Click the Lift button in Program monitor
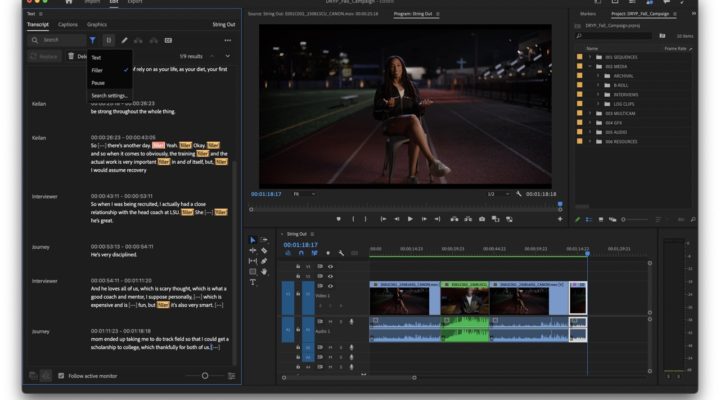Image resolution: width=720 pixels, height=400 pixels. click(454, 220)
